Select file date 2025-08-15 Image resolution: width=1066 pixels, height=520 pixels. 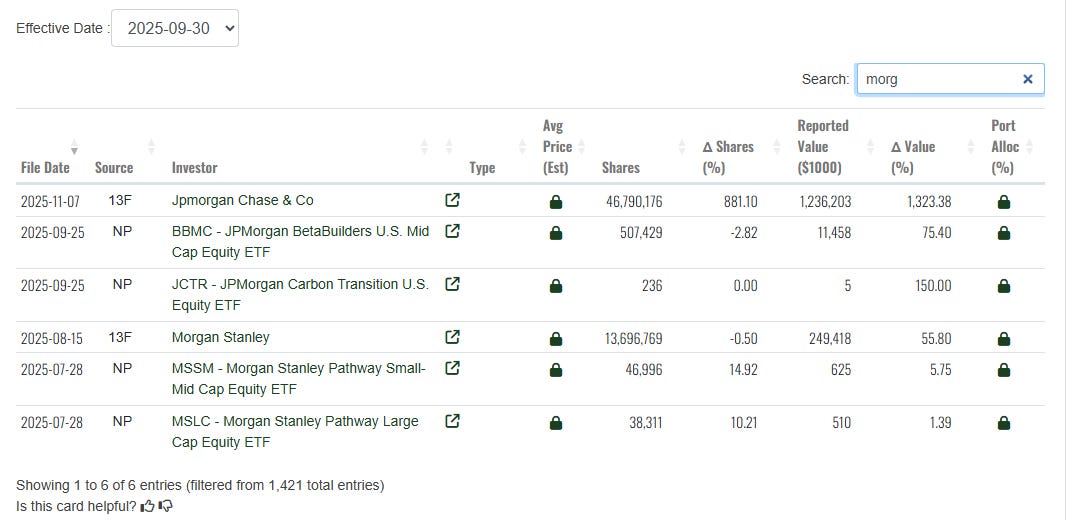tap(50, 339)
